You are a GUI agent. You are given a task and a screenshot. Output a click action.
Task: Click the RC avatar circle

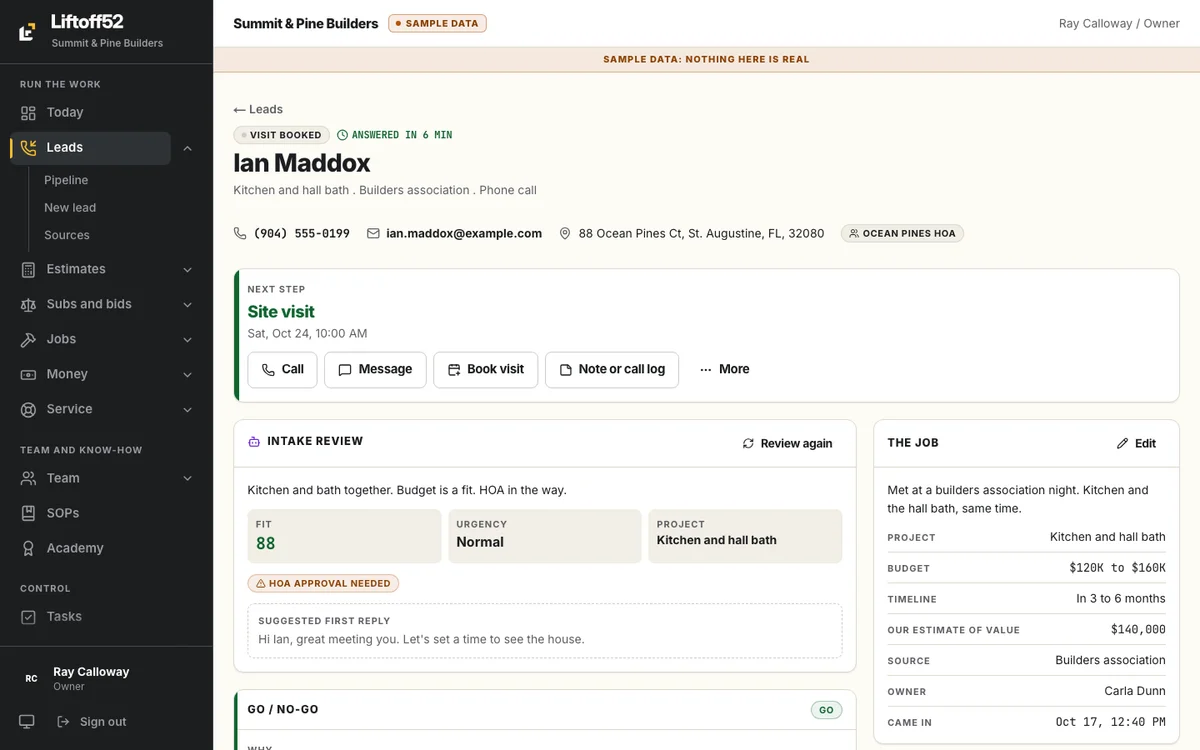[x=31, y=679]
